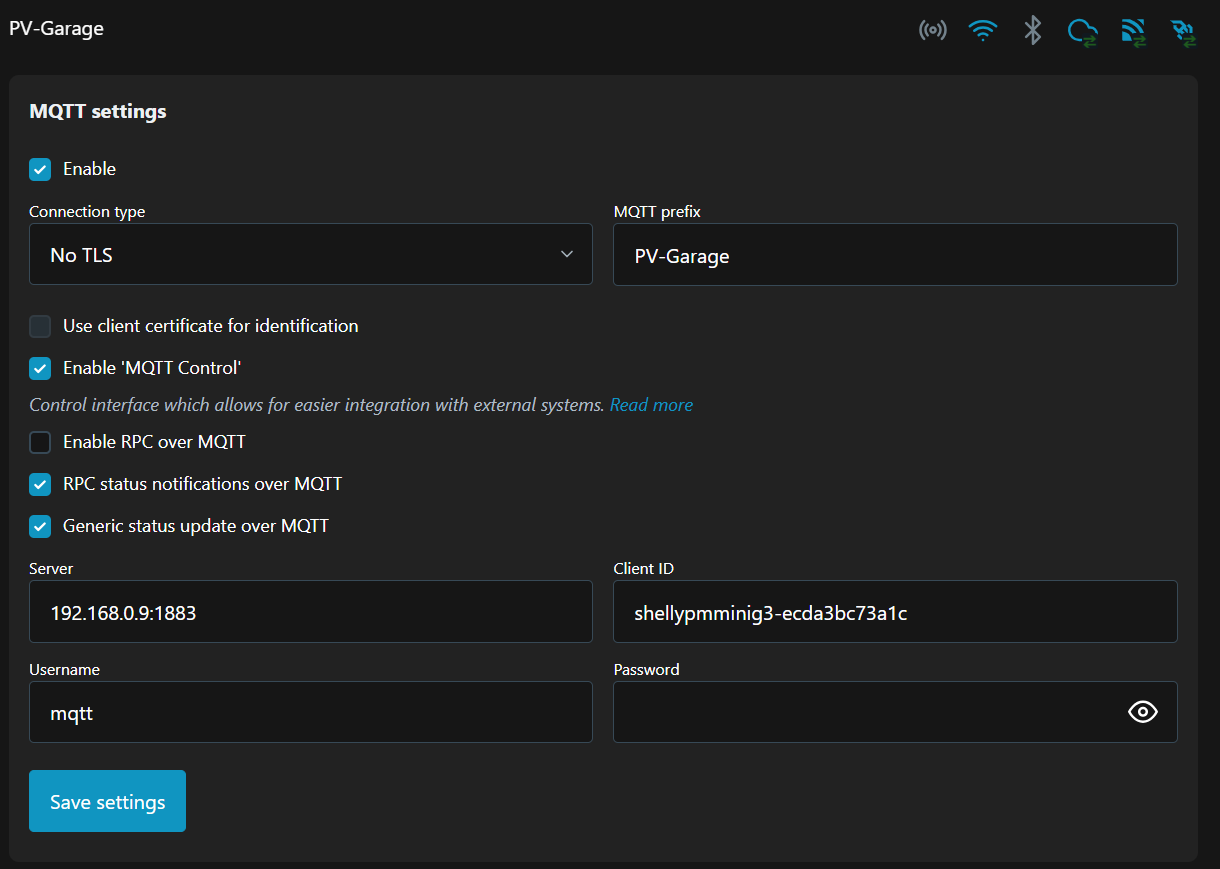Image resolution: width=1220 pixels, height=869 pixels.
Task: Open the Read more link
Action: [651, 405]
